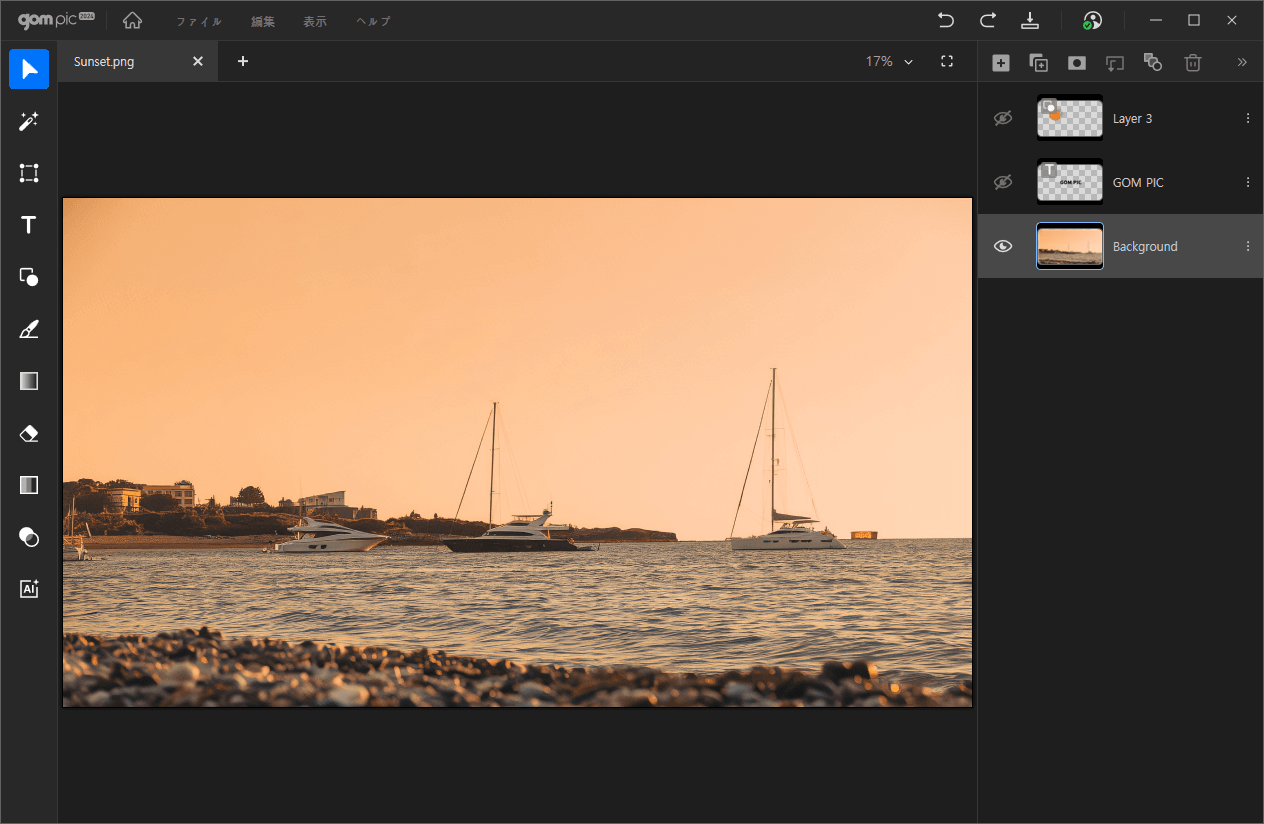Collapse the layers panel
The image size is (1264, 824).
click(x=1242, y=62)
